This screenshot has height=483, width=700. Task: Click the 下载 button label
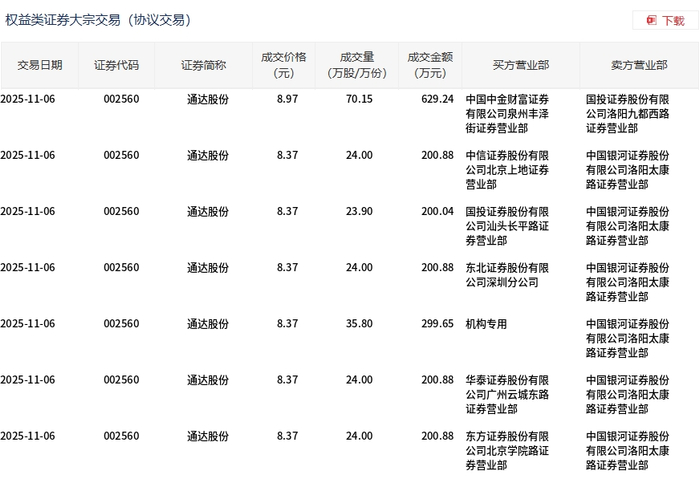pos(673,20)
